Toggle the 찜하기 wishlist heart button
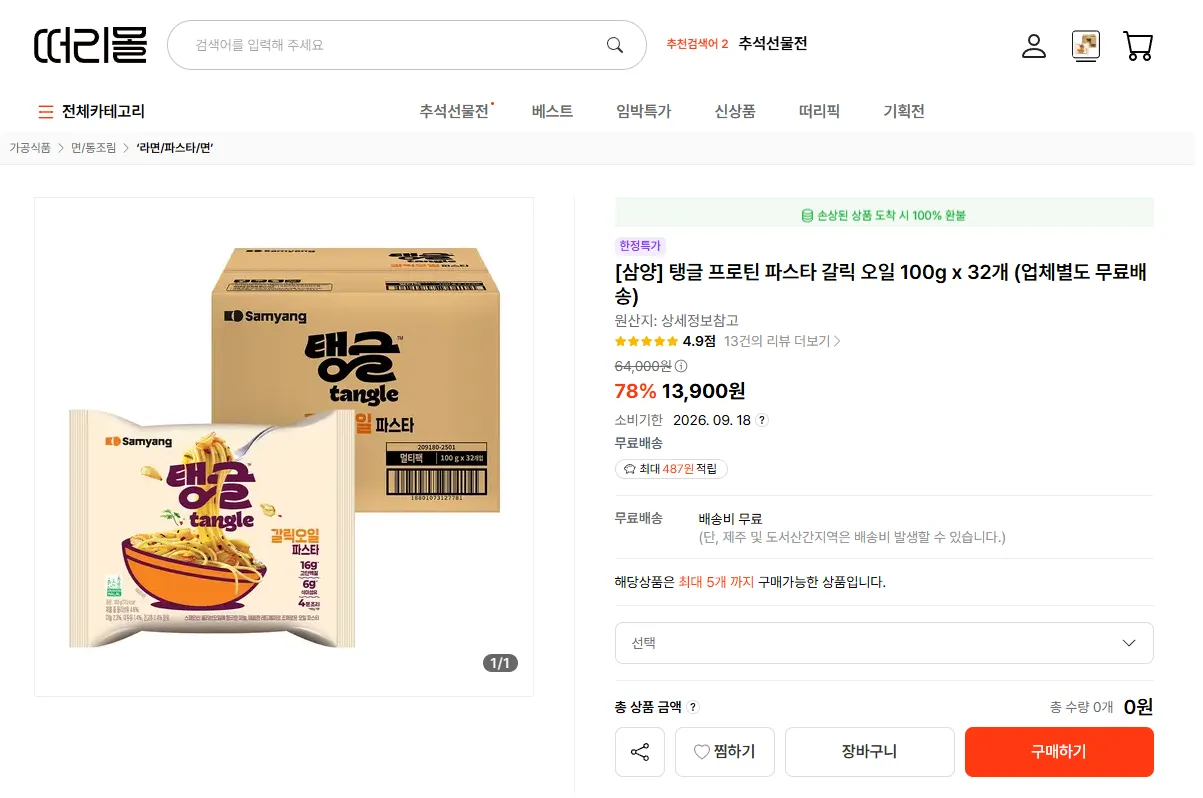Screen dimensions: 1203x798 click(x=725, y=752)
